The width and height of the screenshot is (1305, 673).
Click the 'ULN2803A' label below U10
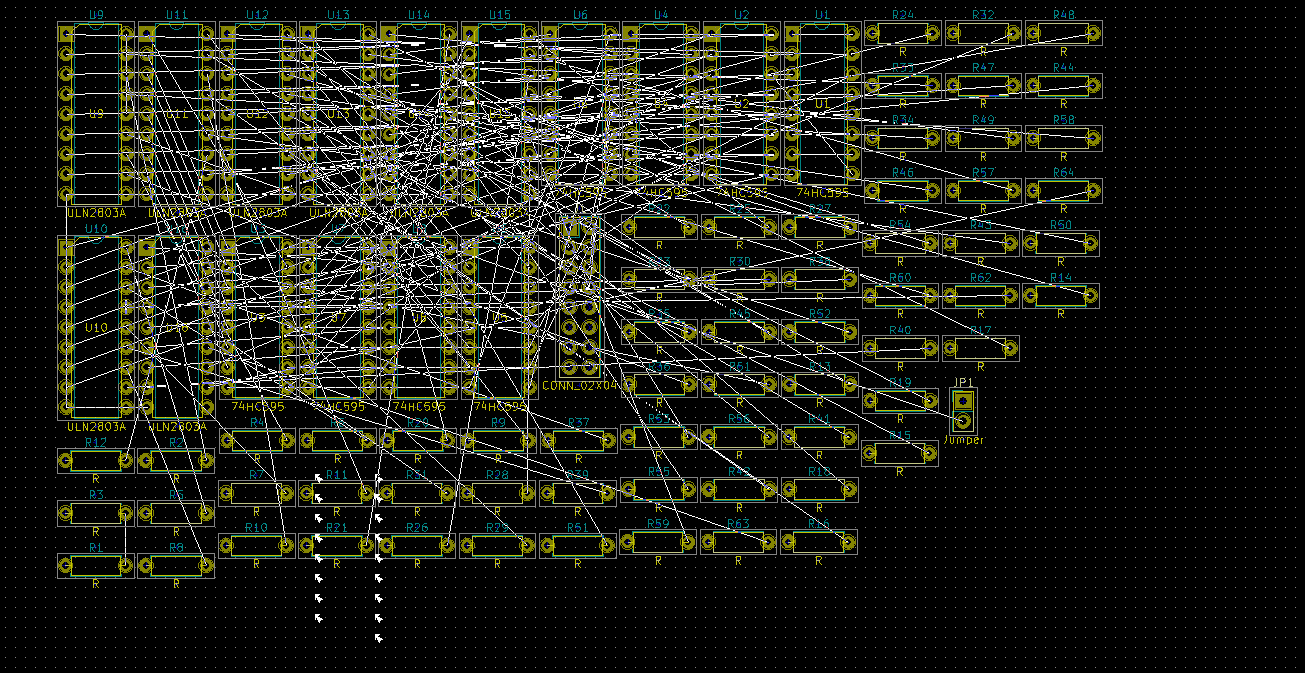click(x=96, y=427)
